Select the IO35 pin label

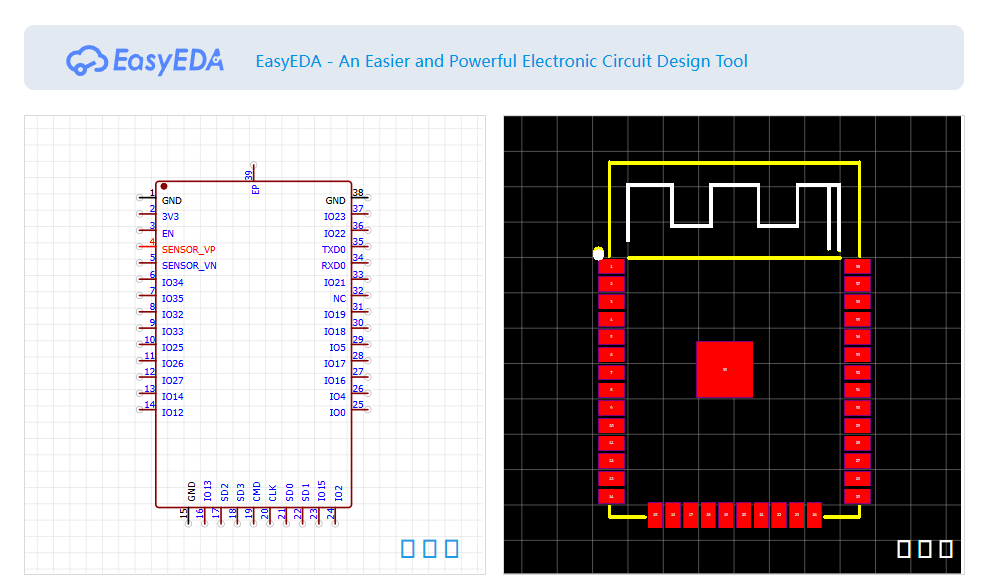pyautogui.click(x=173, y=299)
